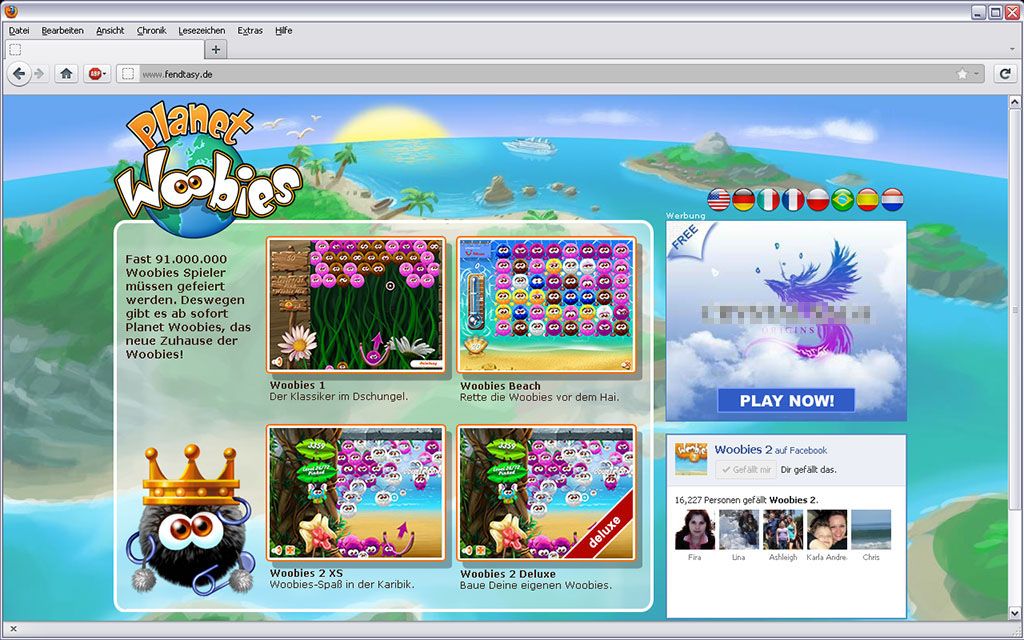This screenshot has width=1024, height=640.
Task: Click the Woobies 2 Facebook page icon
Action: tap(691, 458)
